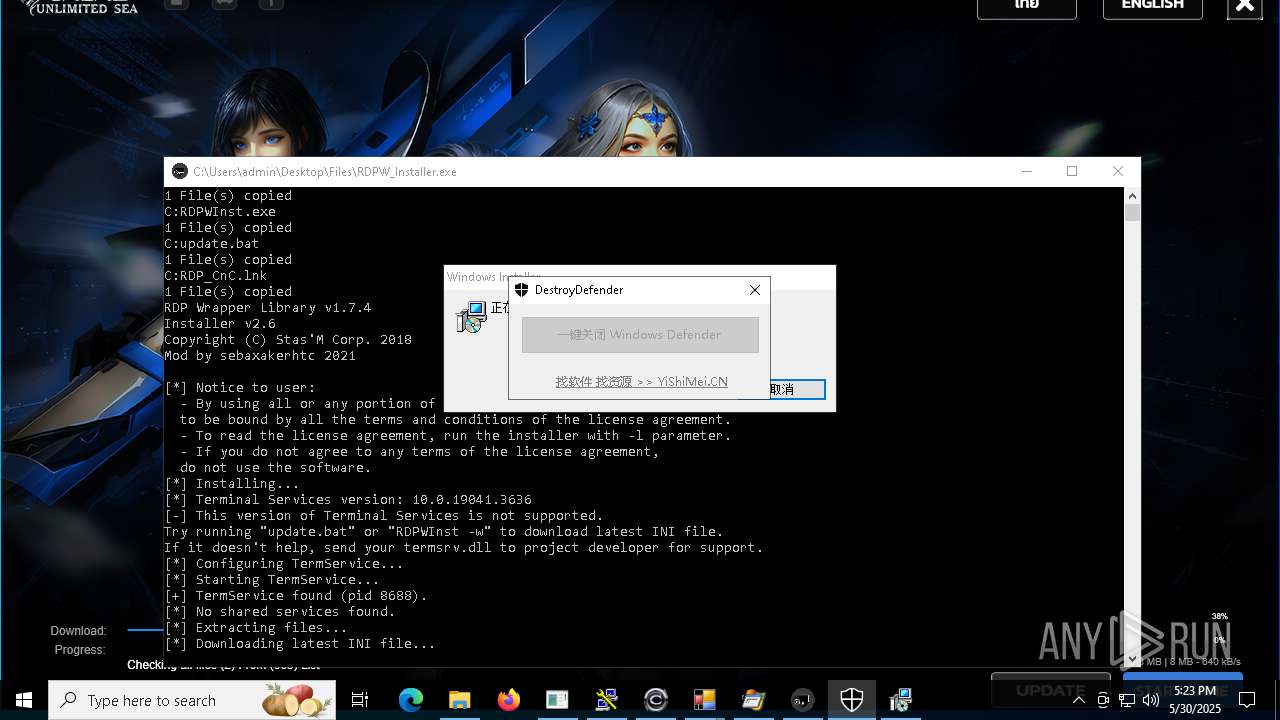The image size is (1280, 720).
Task: Click console line 'Downloading latest INI file...'
Action: 315,644
